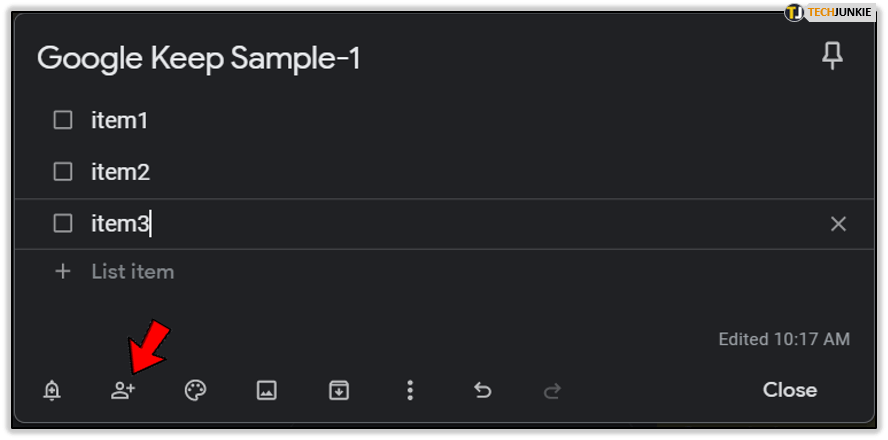
Task: Pin the Google Keep note
Action: click(x=831, y=57)
